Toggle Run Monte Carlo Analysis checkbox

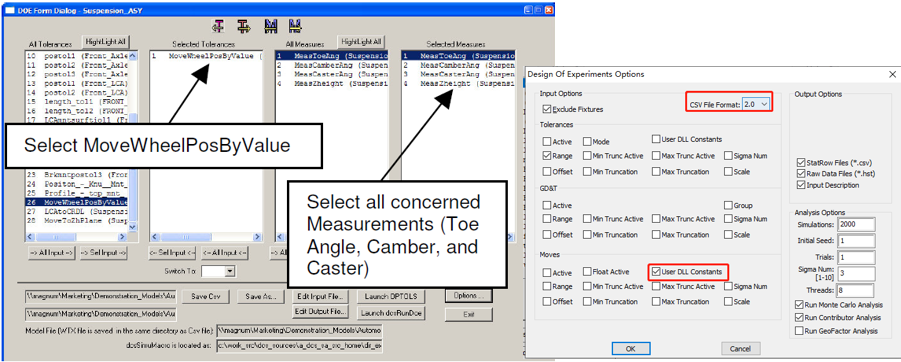pos(799,305)
